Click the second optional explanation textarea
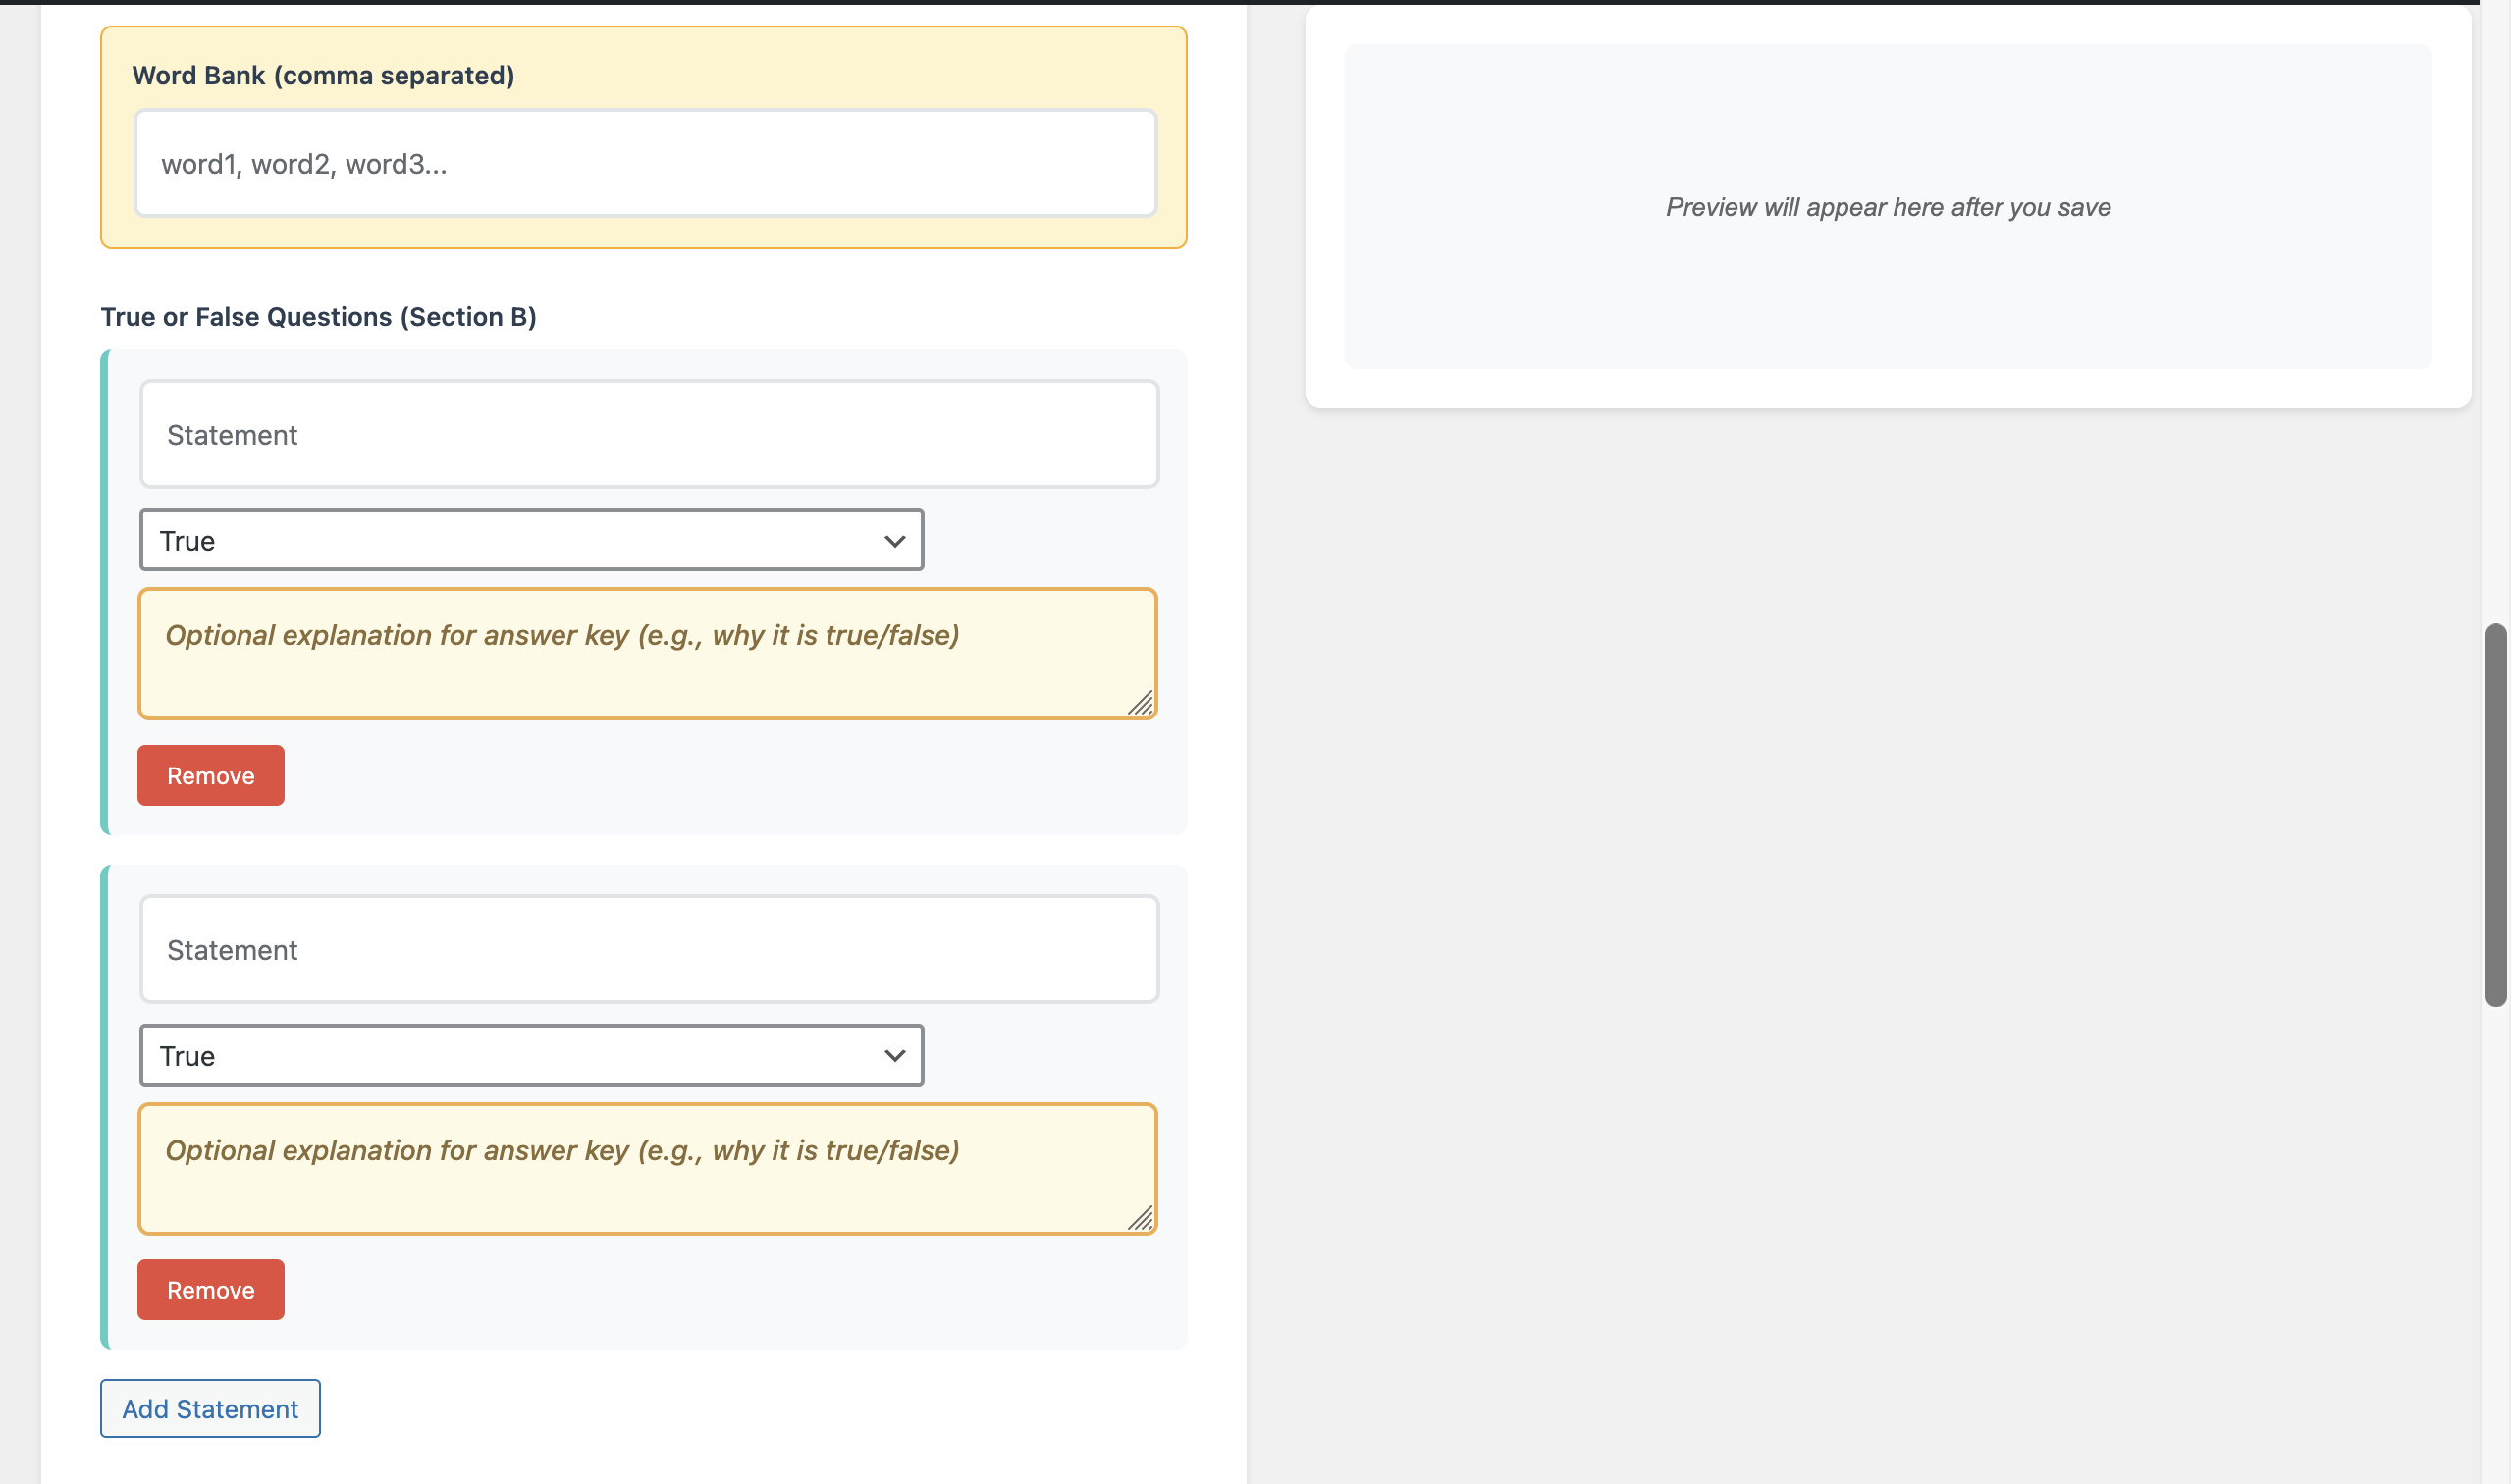2511x1484 pixels. click(x=648, y=1168)
